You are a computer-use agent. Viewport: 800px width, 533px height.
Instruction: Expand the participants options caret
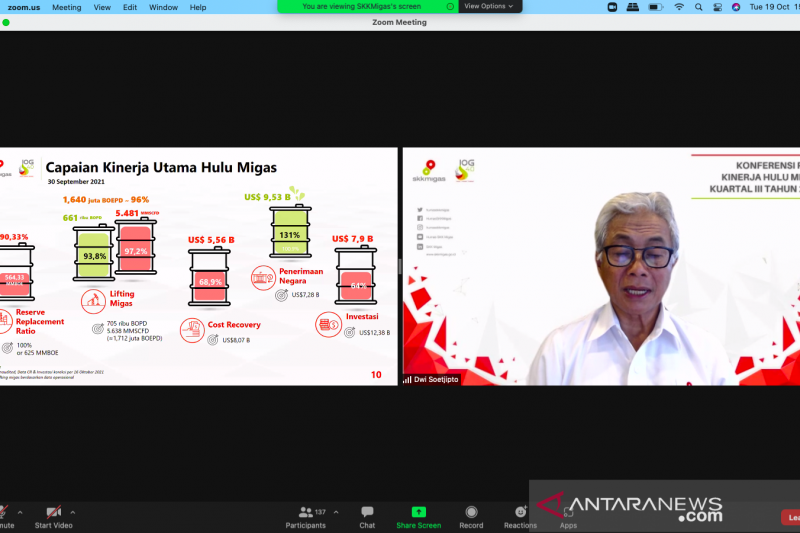[x=336, y=512]
